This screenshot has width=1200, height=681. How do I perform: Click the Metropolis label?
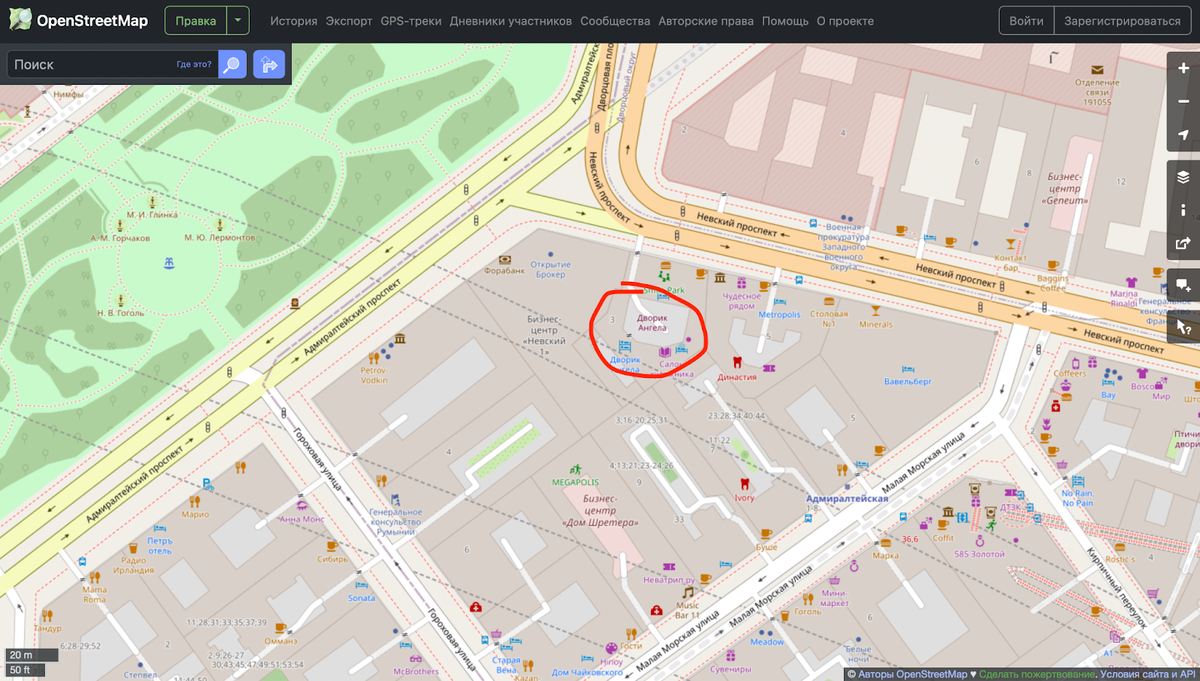click(779, 314)
